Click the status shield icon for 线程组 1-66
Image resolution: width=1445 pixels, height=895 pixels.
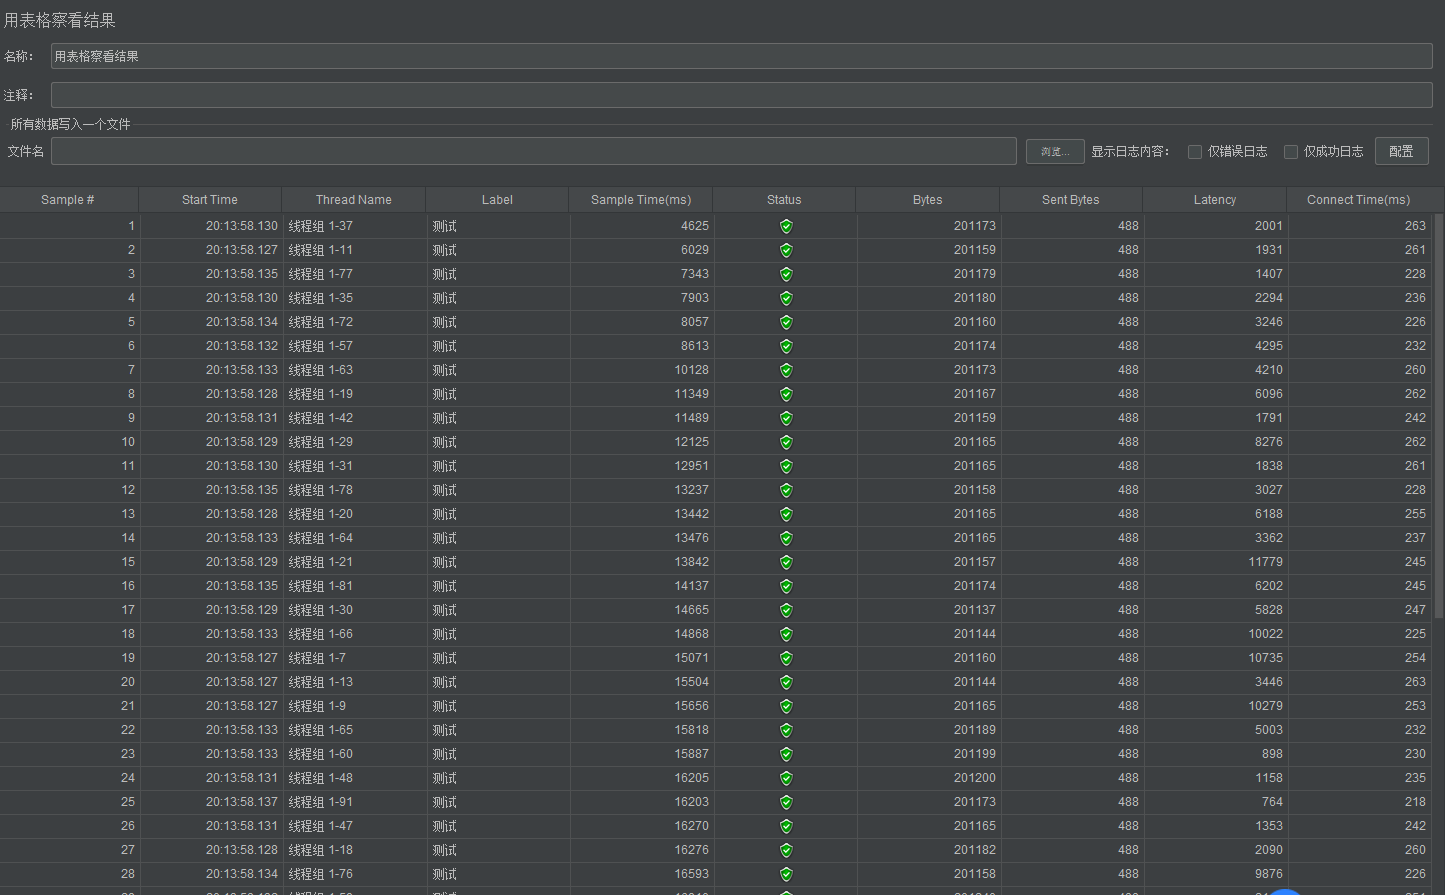click(786, 634)
